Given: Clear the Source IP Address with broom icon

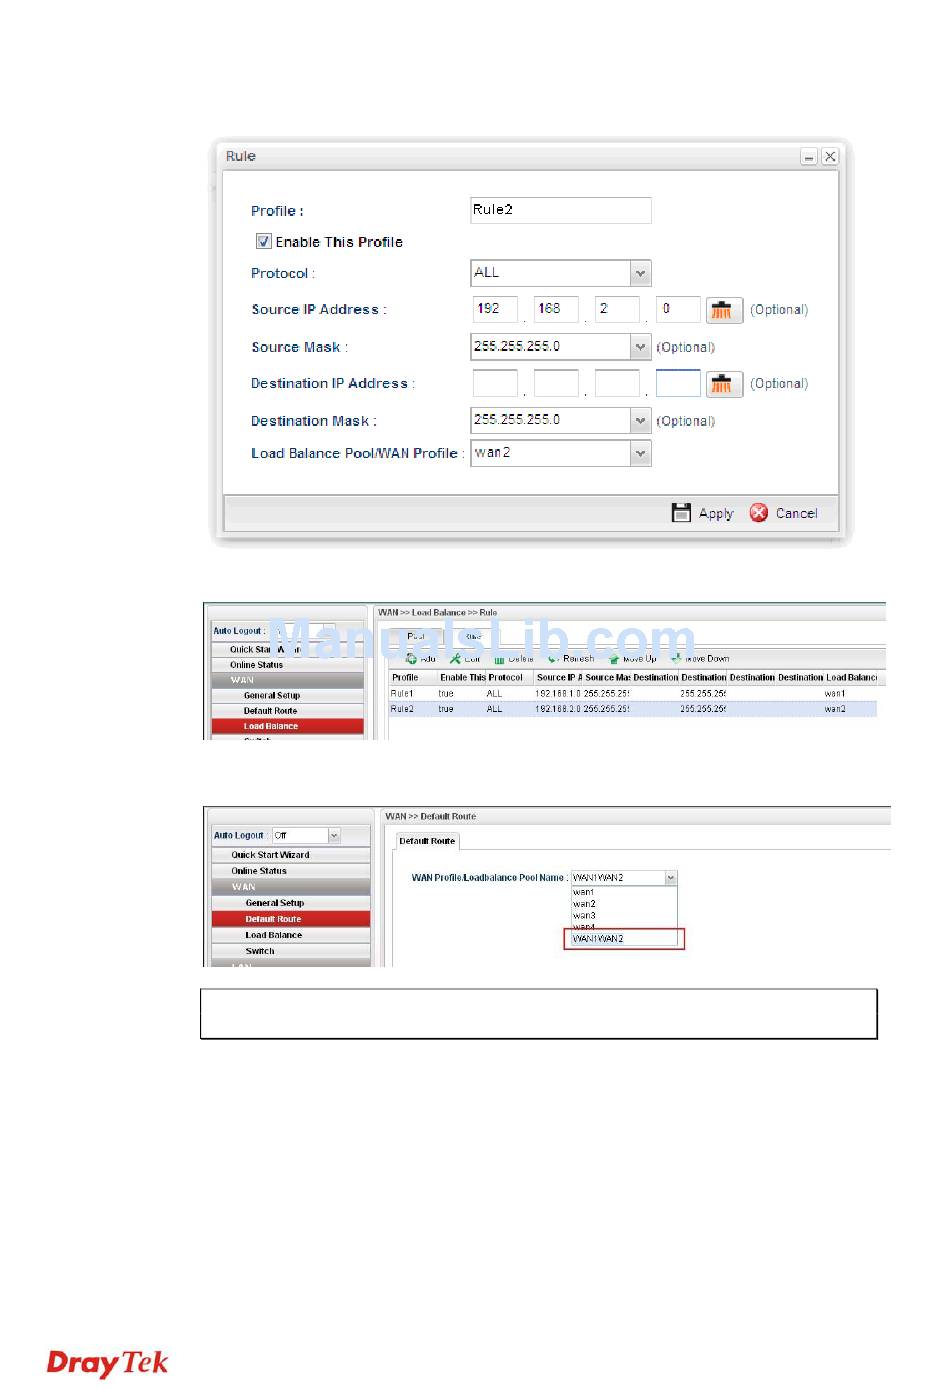Looking at the screenshot, I should (723, 310).
